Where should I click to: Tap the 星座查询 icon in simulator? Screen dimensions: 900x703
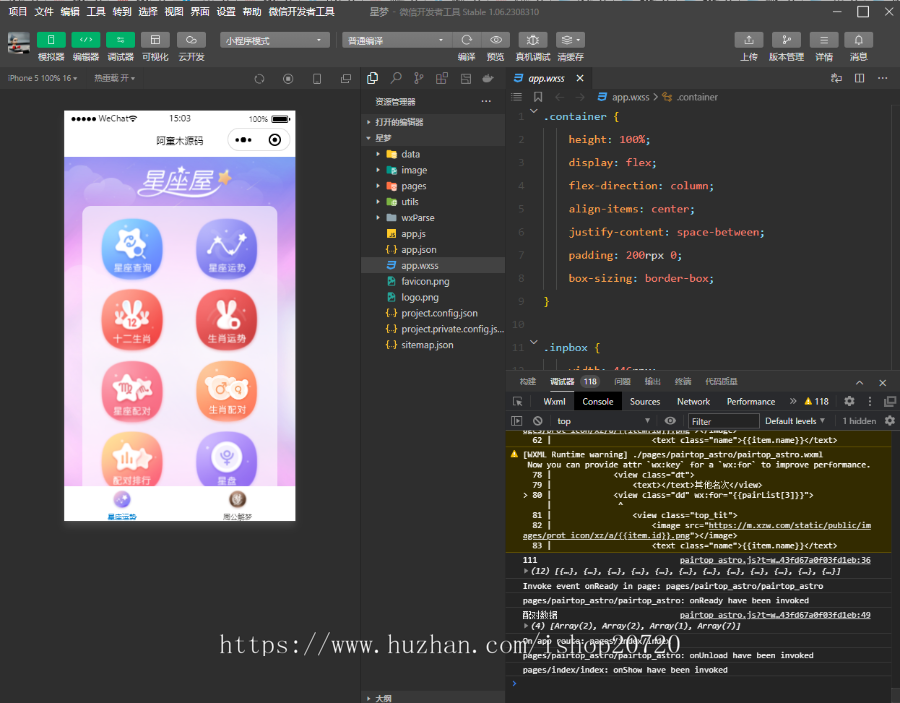point(132,248)
